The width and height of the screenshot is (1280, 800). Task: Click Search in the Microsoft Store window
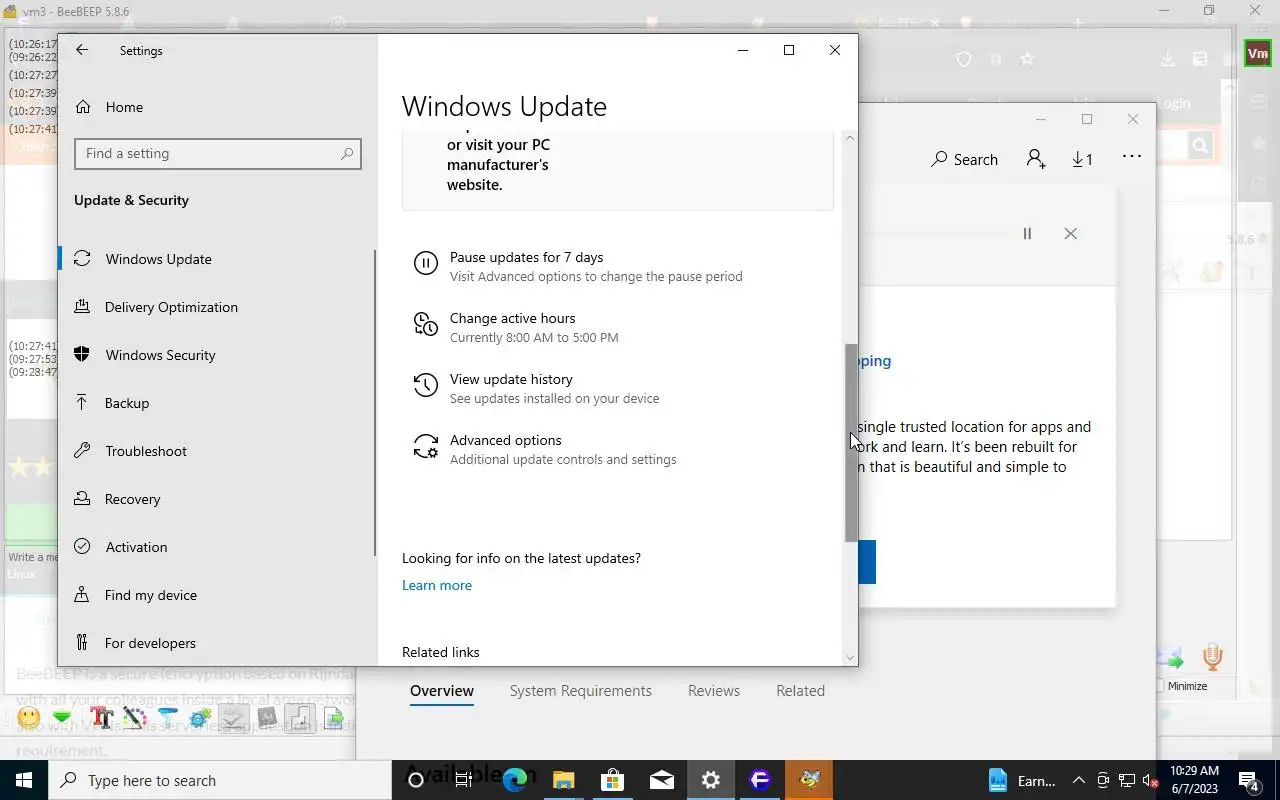click(964, 159)
